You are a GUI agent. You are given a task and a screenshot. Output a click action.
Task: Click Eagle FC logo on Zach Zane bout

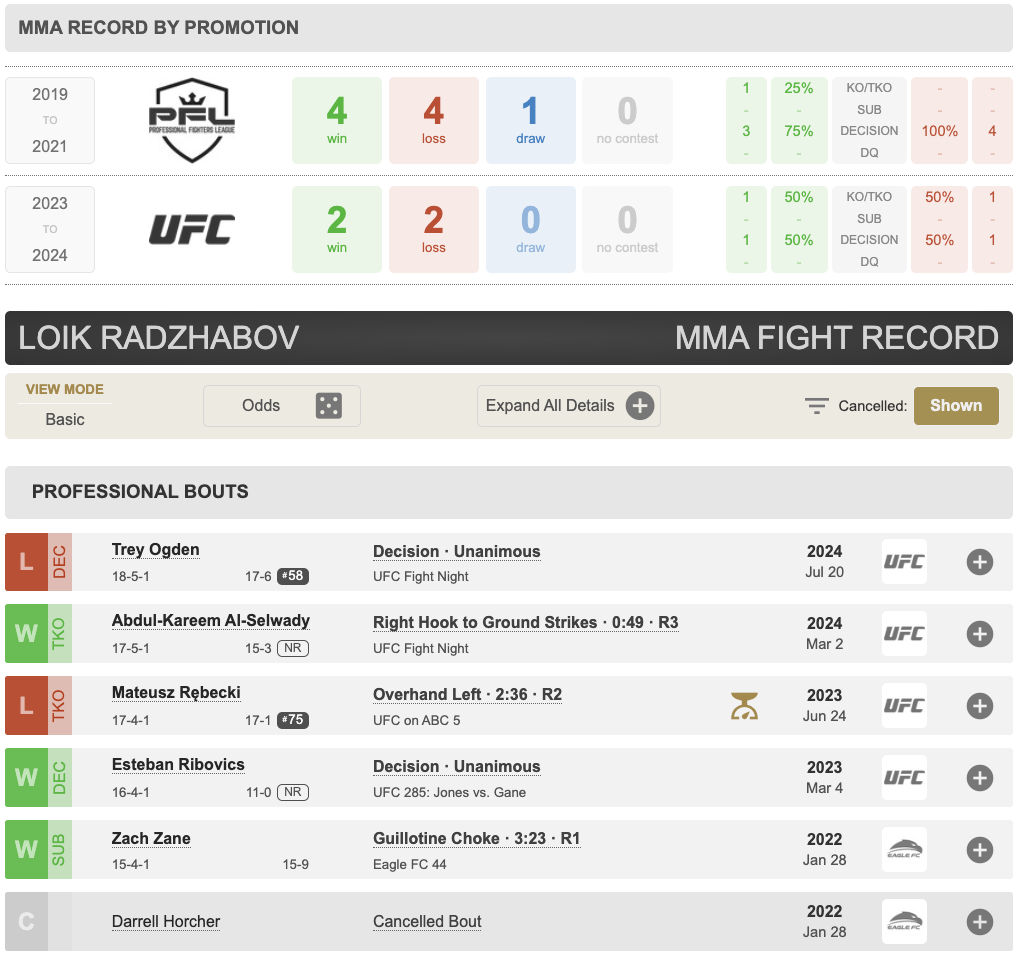pyautogui.click(x=904, y=850)
